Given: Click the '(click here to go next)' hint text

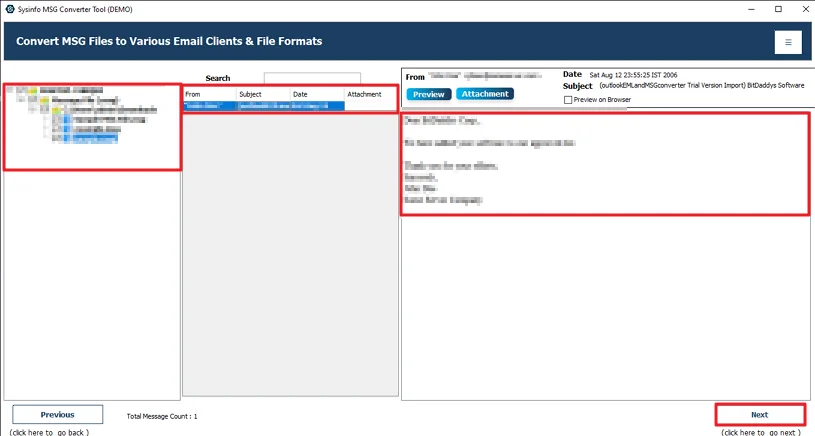Looking at the screenshot, I should (761, 432).
